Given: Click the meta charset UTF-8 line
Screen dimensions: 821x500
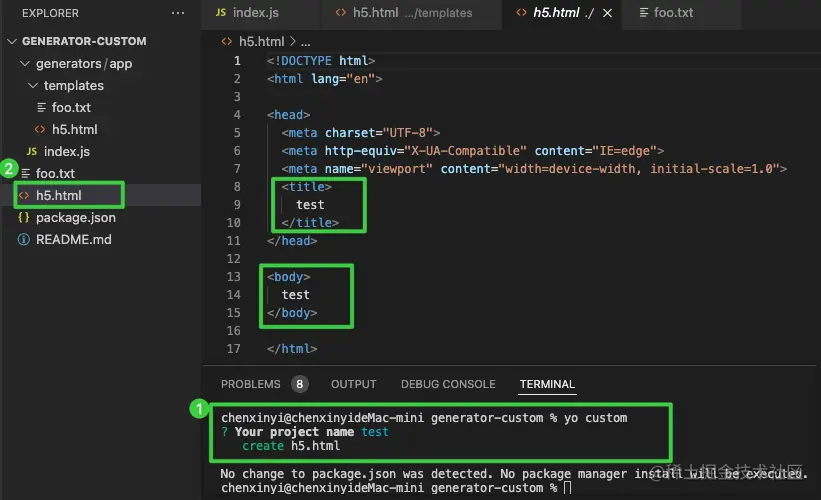Looking at the screenshot, I should click(361, 133).
